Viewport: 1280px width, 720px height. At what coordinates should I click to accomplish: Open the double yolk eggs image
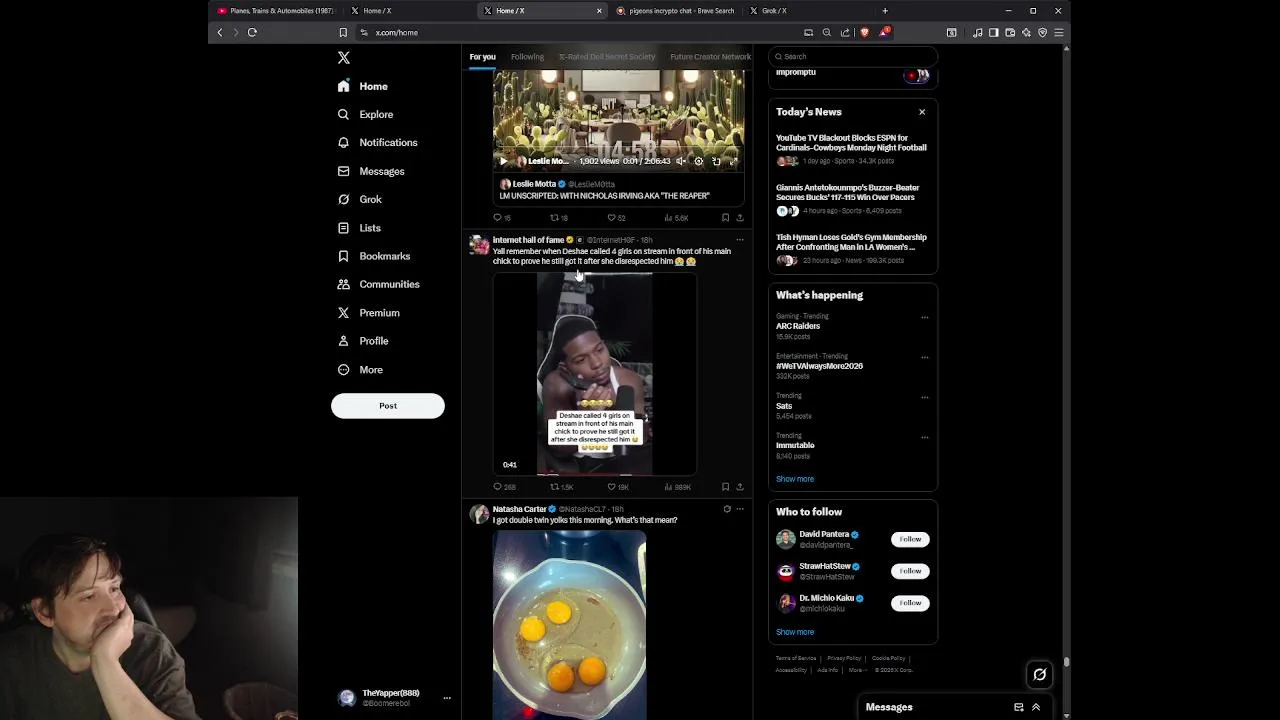tap(569, 625)
